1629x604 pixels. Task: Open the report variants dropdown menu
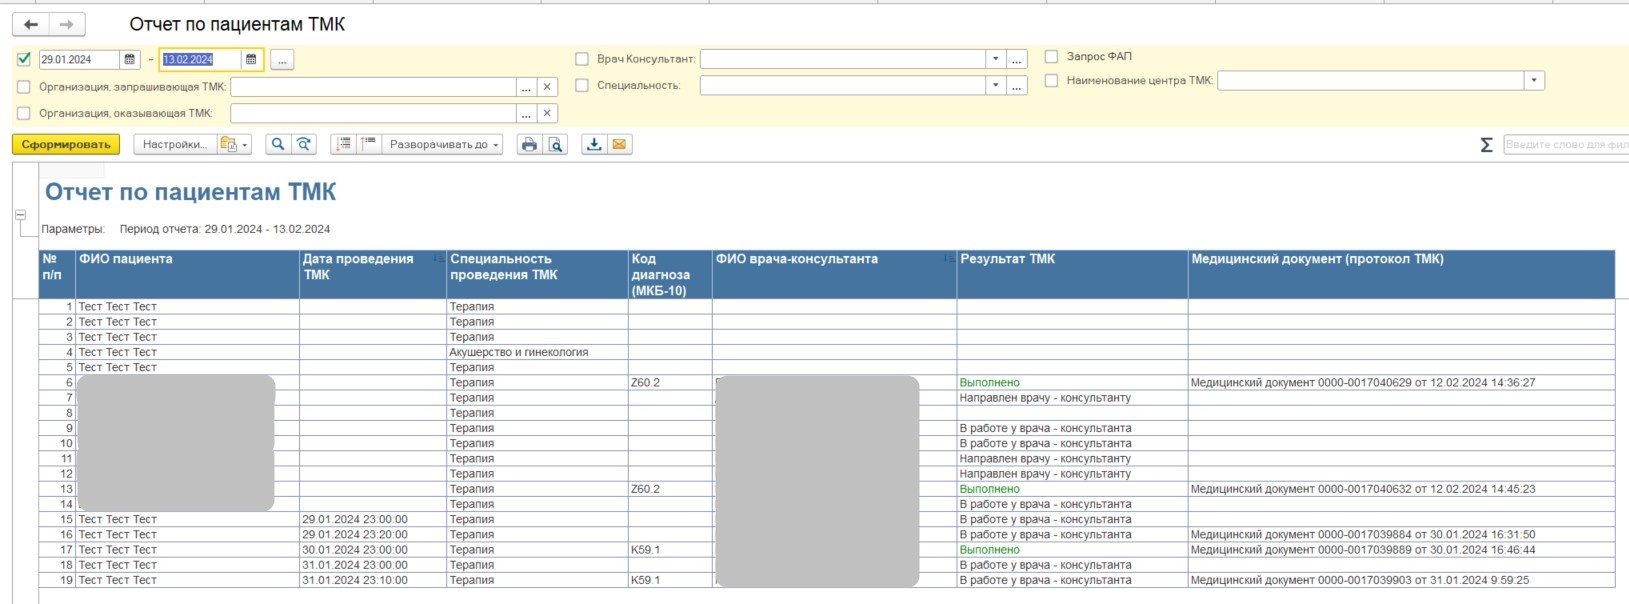click(234, 145)
